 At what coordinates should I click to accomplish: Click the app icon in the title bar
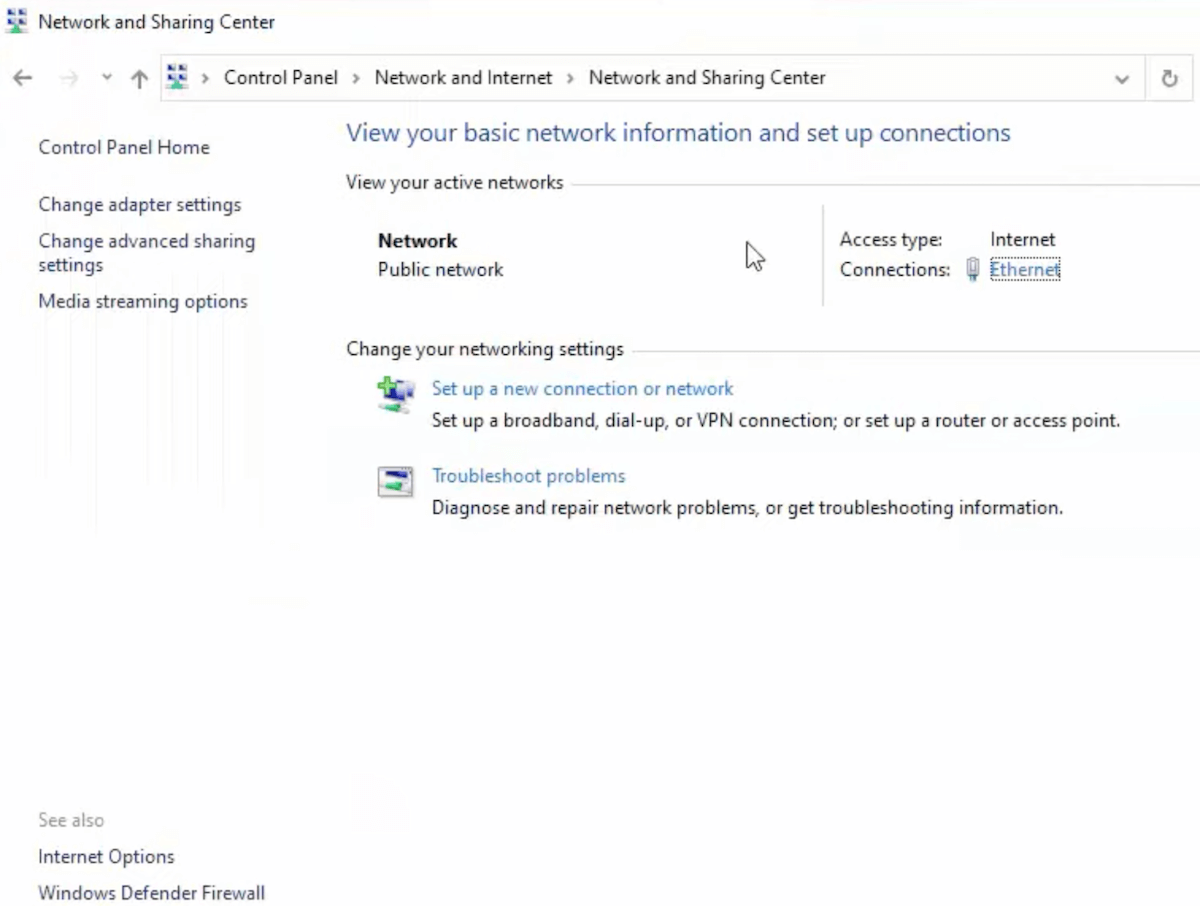tap(16, 20)
